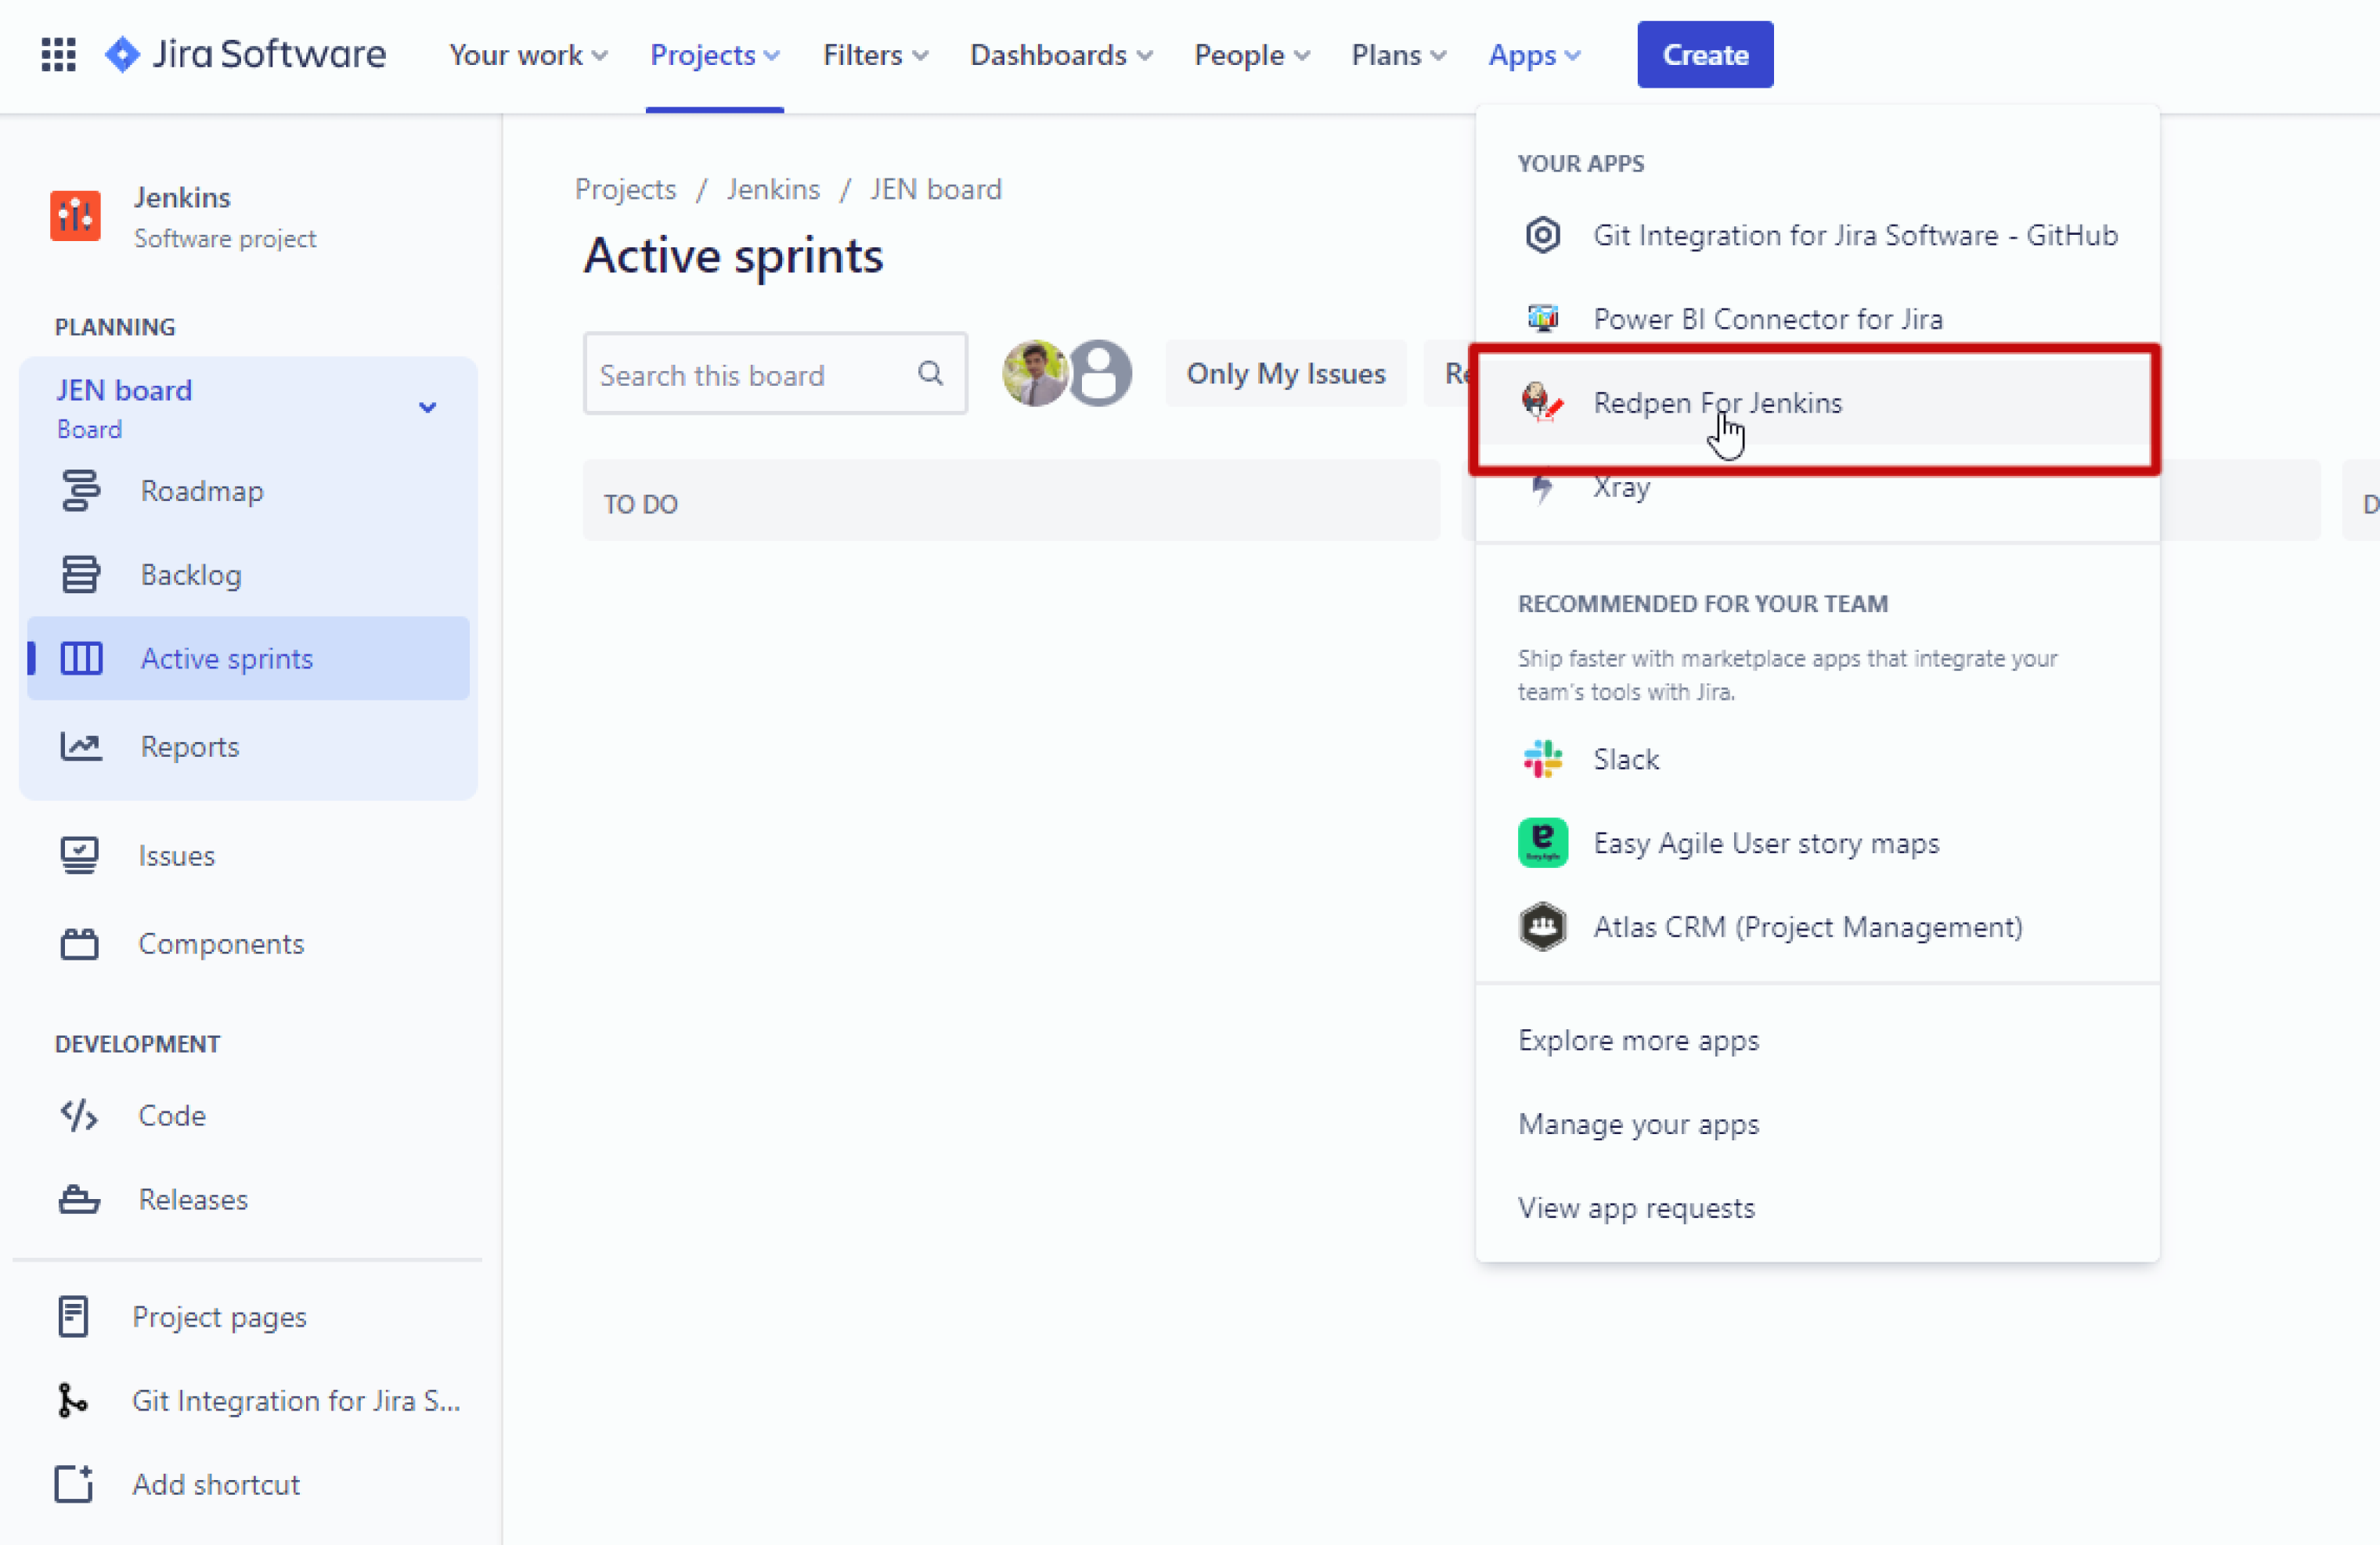Open Roadmap in the sidebar
This screenshot has width=2380, height=1545.
[x=248, y=491]
